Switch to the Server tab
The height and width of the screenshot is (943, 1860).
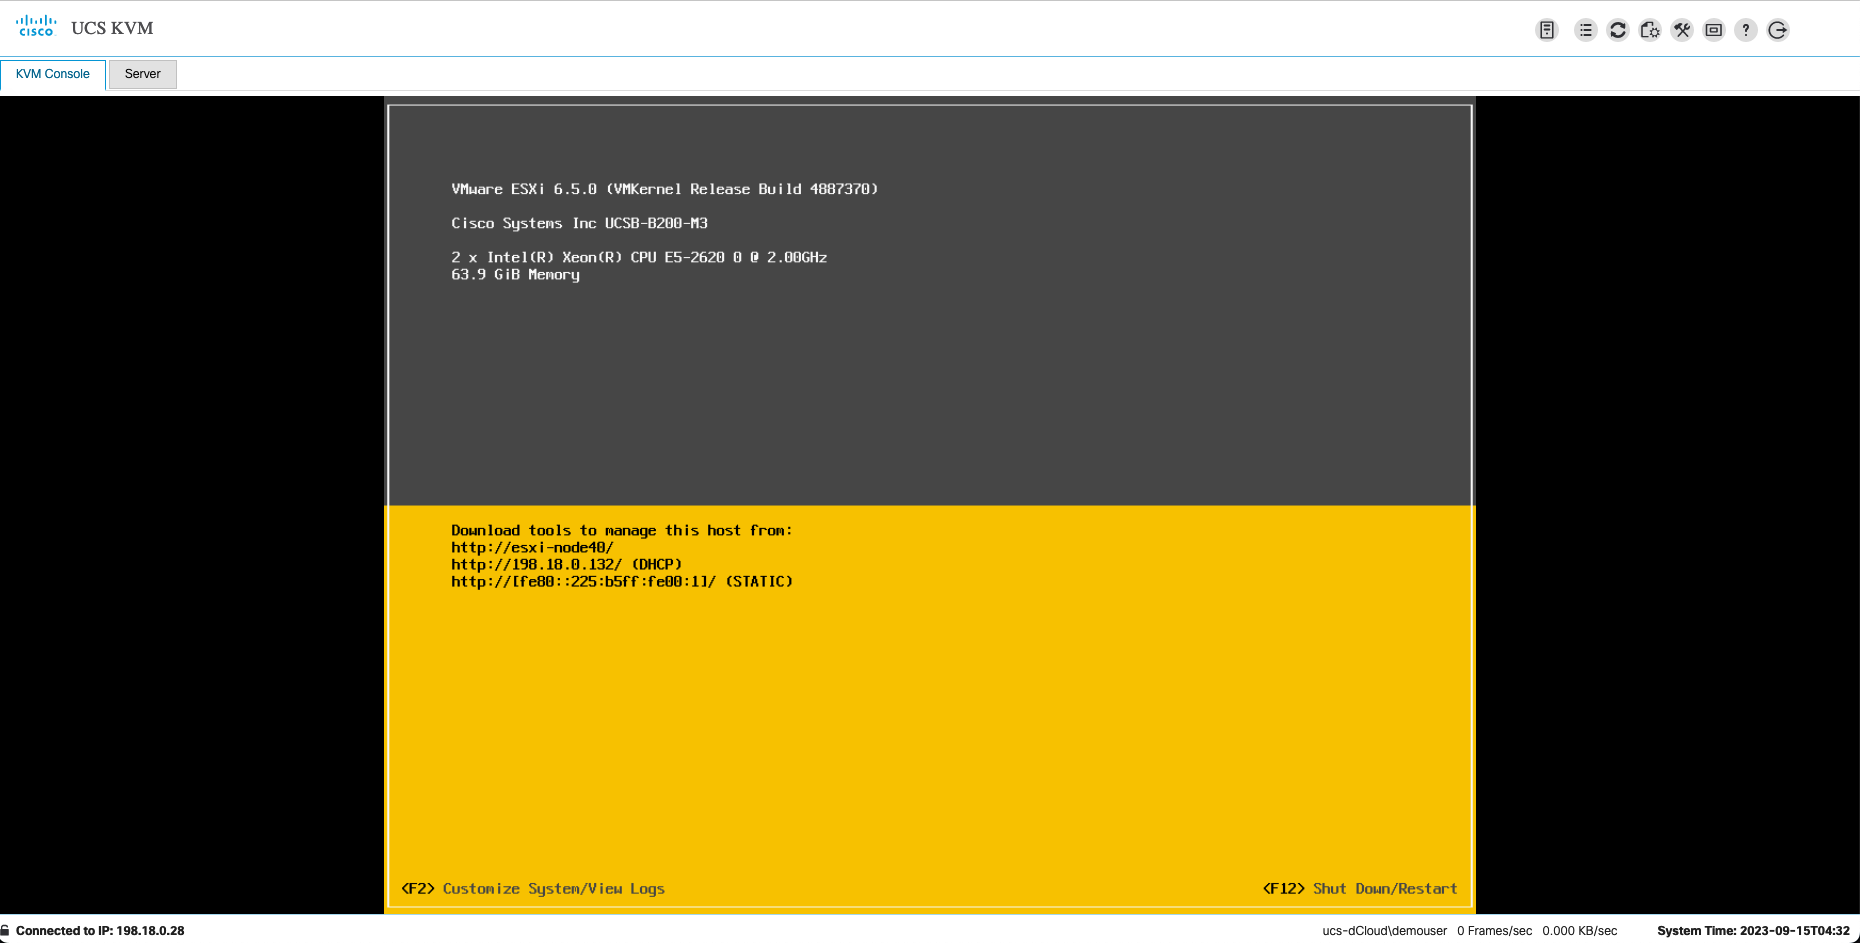point(142,74)
